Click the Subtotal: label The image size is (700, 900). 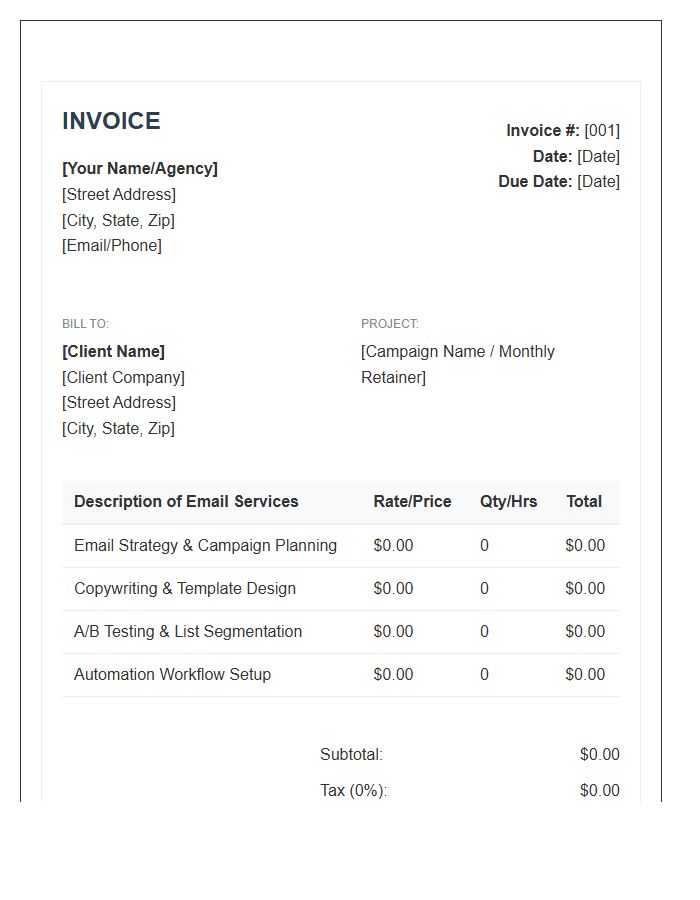(351, 754)
